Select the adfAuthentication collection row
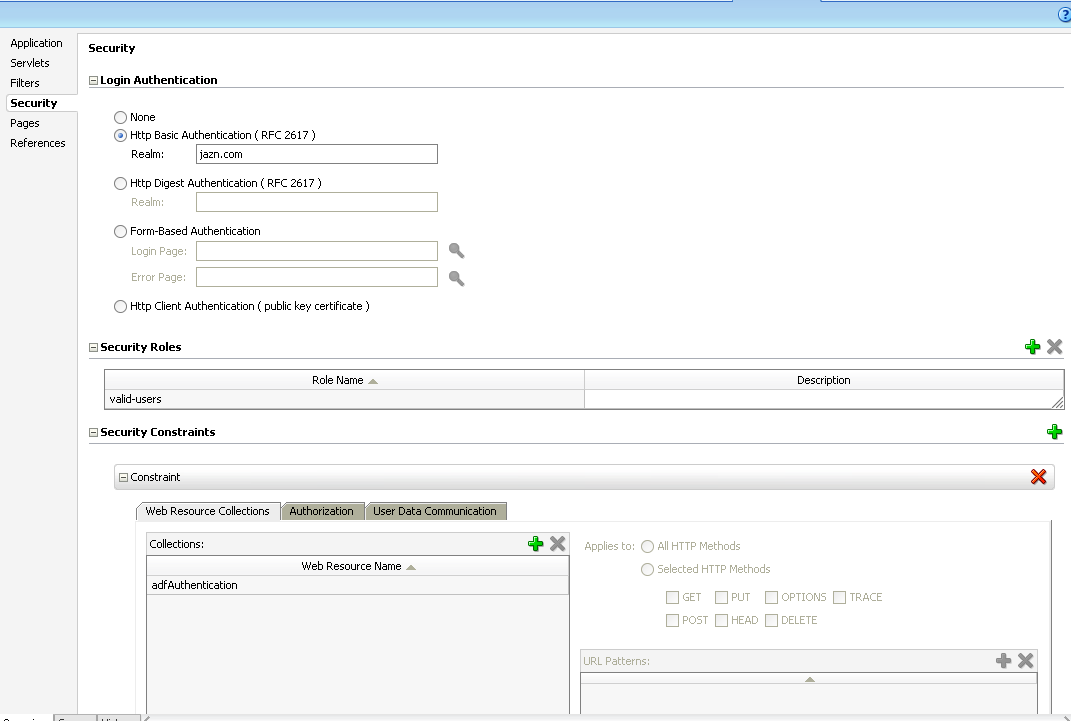This screenshot has height=721, width=1071. pos(358,585)
